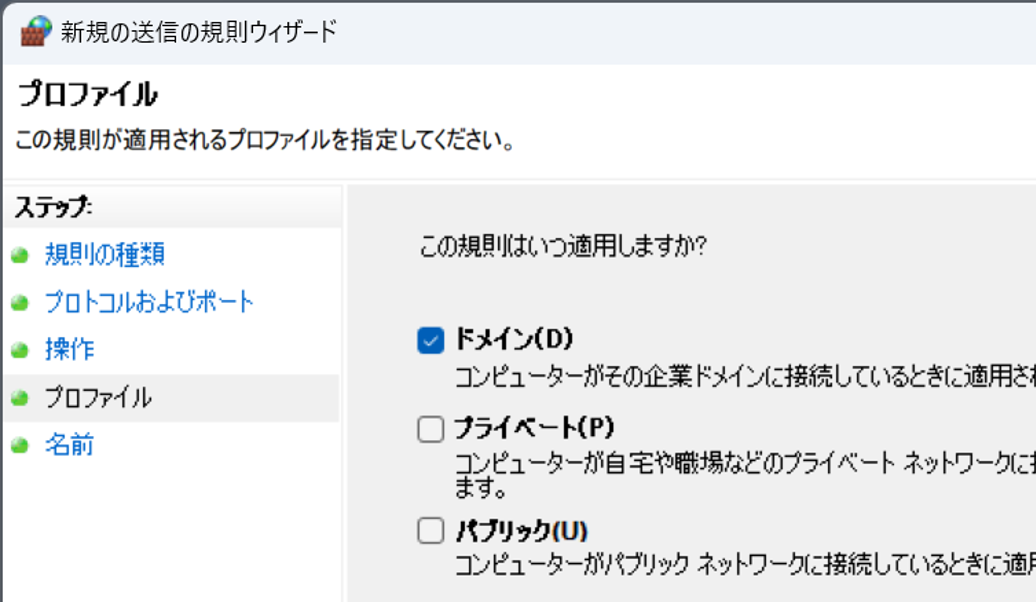Screen dimensions: 1036x602
Task: Navigate to the 名前 step
Action: pyautogui.click(x=70, y=445)
